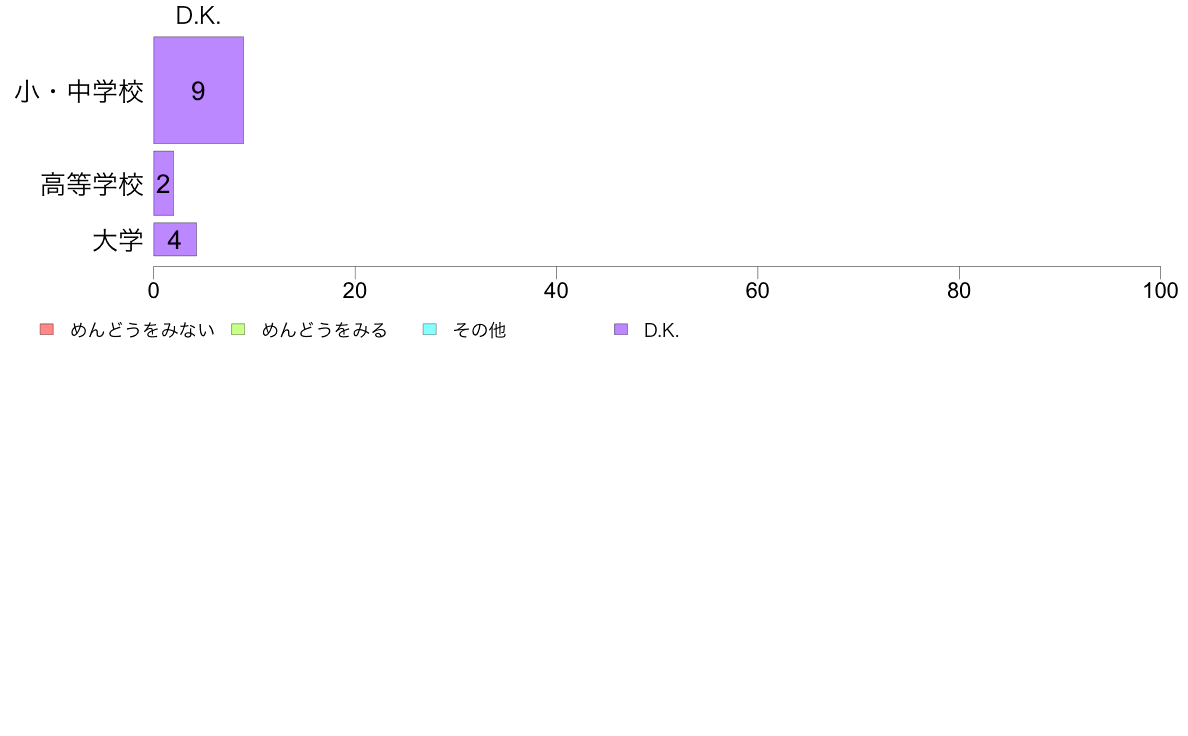The height and width of the screenshot is (736, 1188).
Task: Click the 高等学校 category label
Action: 92,184
